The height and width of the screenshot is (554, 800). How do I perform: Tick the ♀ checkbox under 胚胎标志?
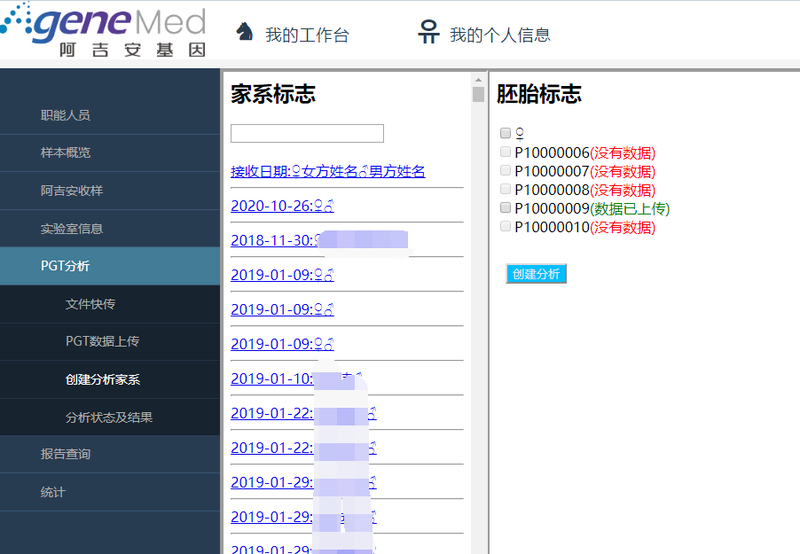point(505,133)
